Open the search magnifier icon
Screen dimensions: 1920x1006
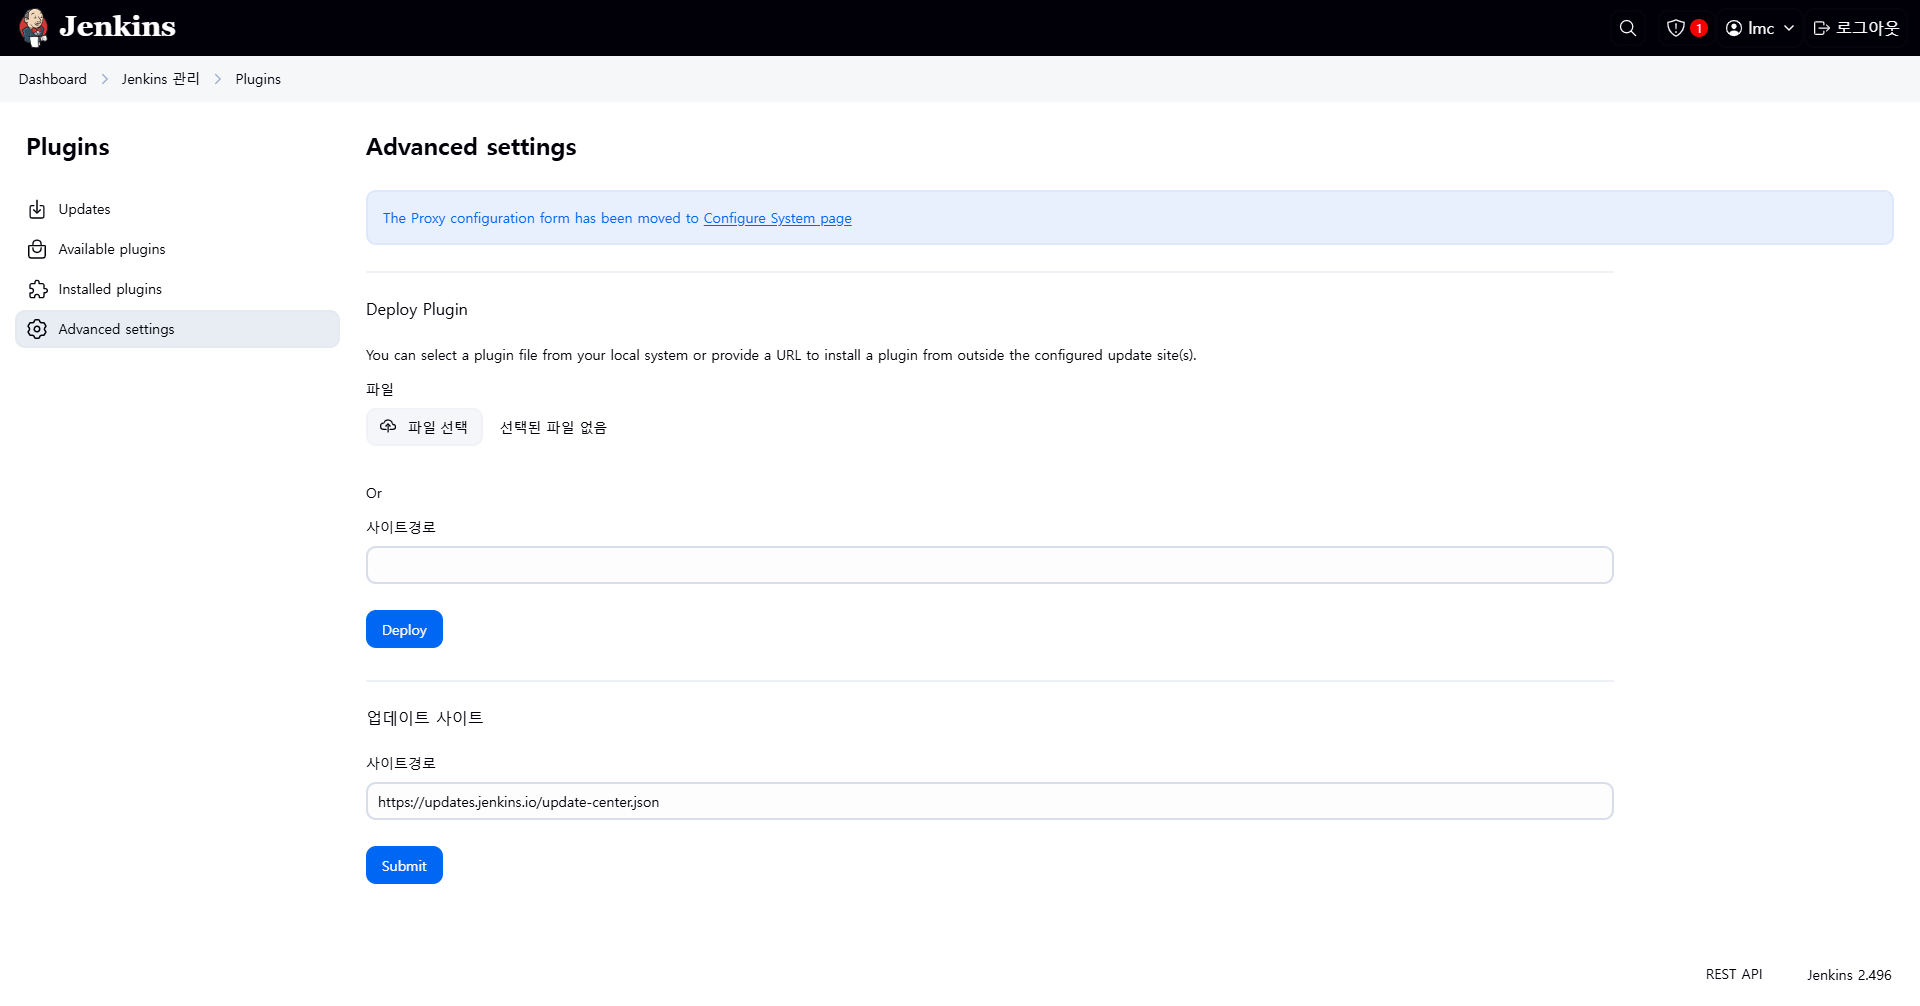point(1628,28)
